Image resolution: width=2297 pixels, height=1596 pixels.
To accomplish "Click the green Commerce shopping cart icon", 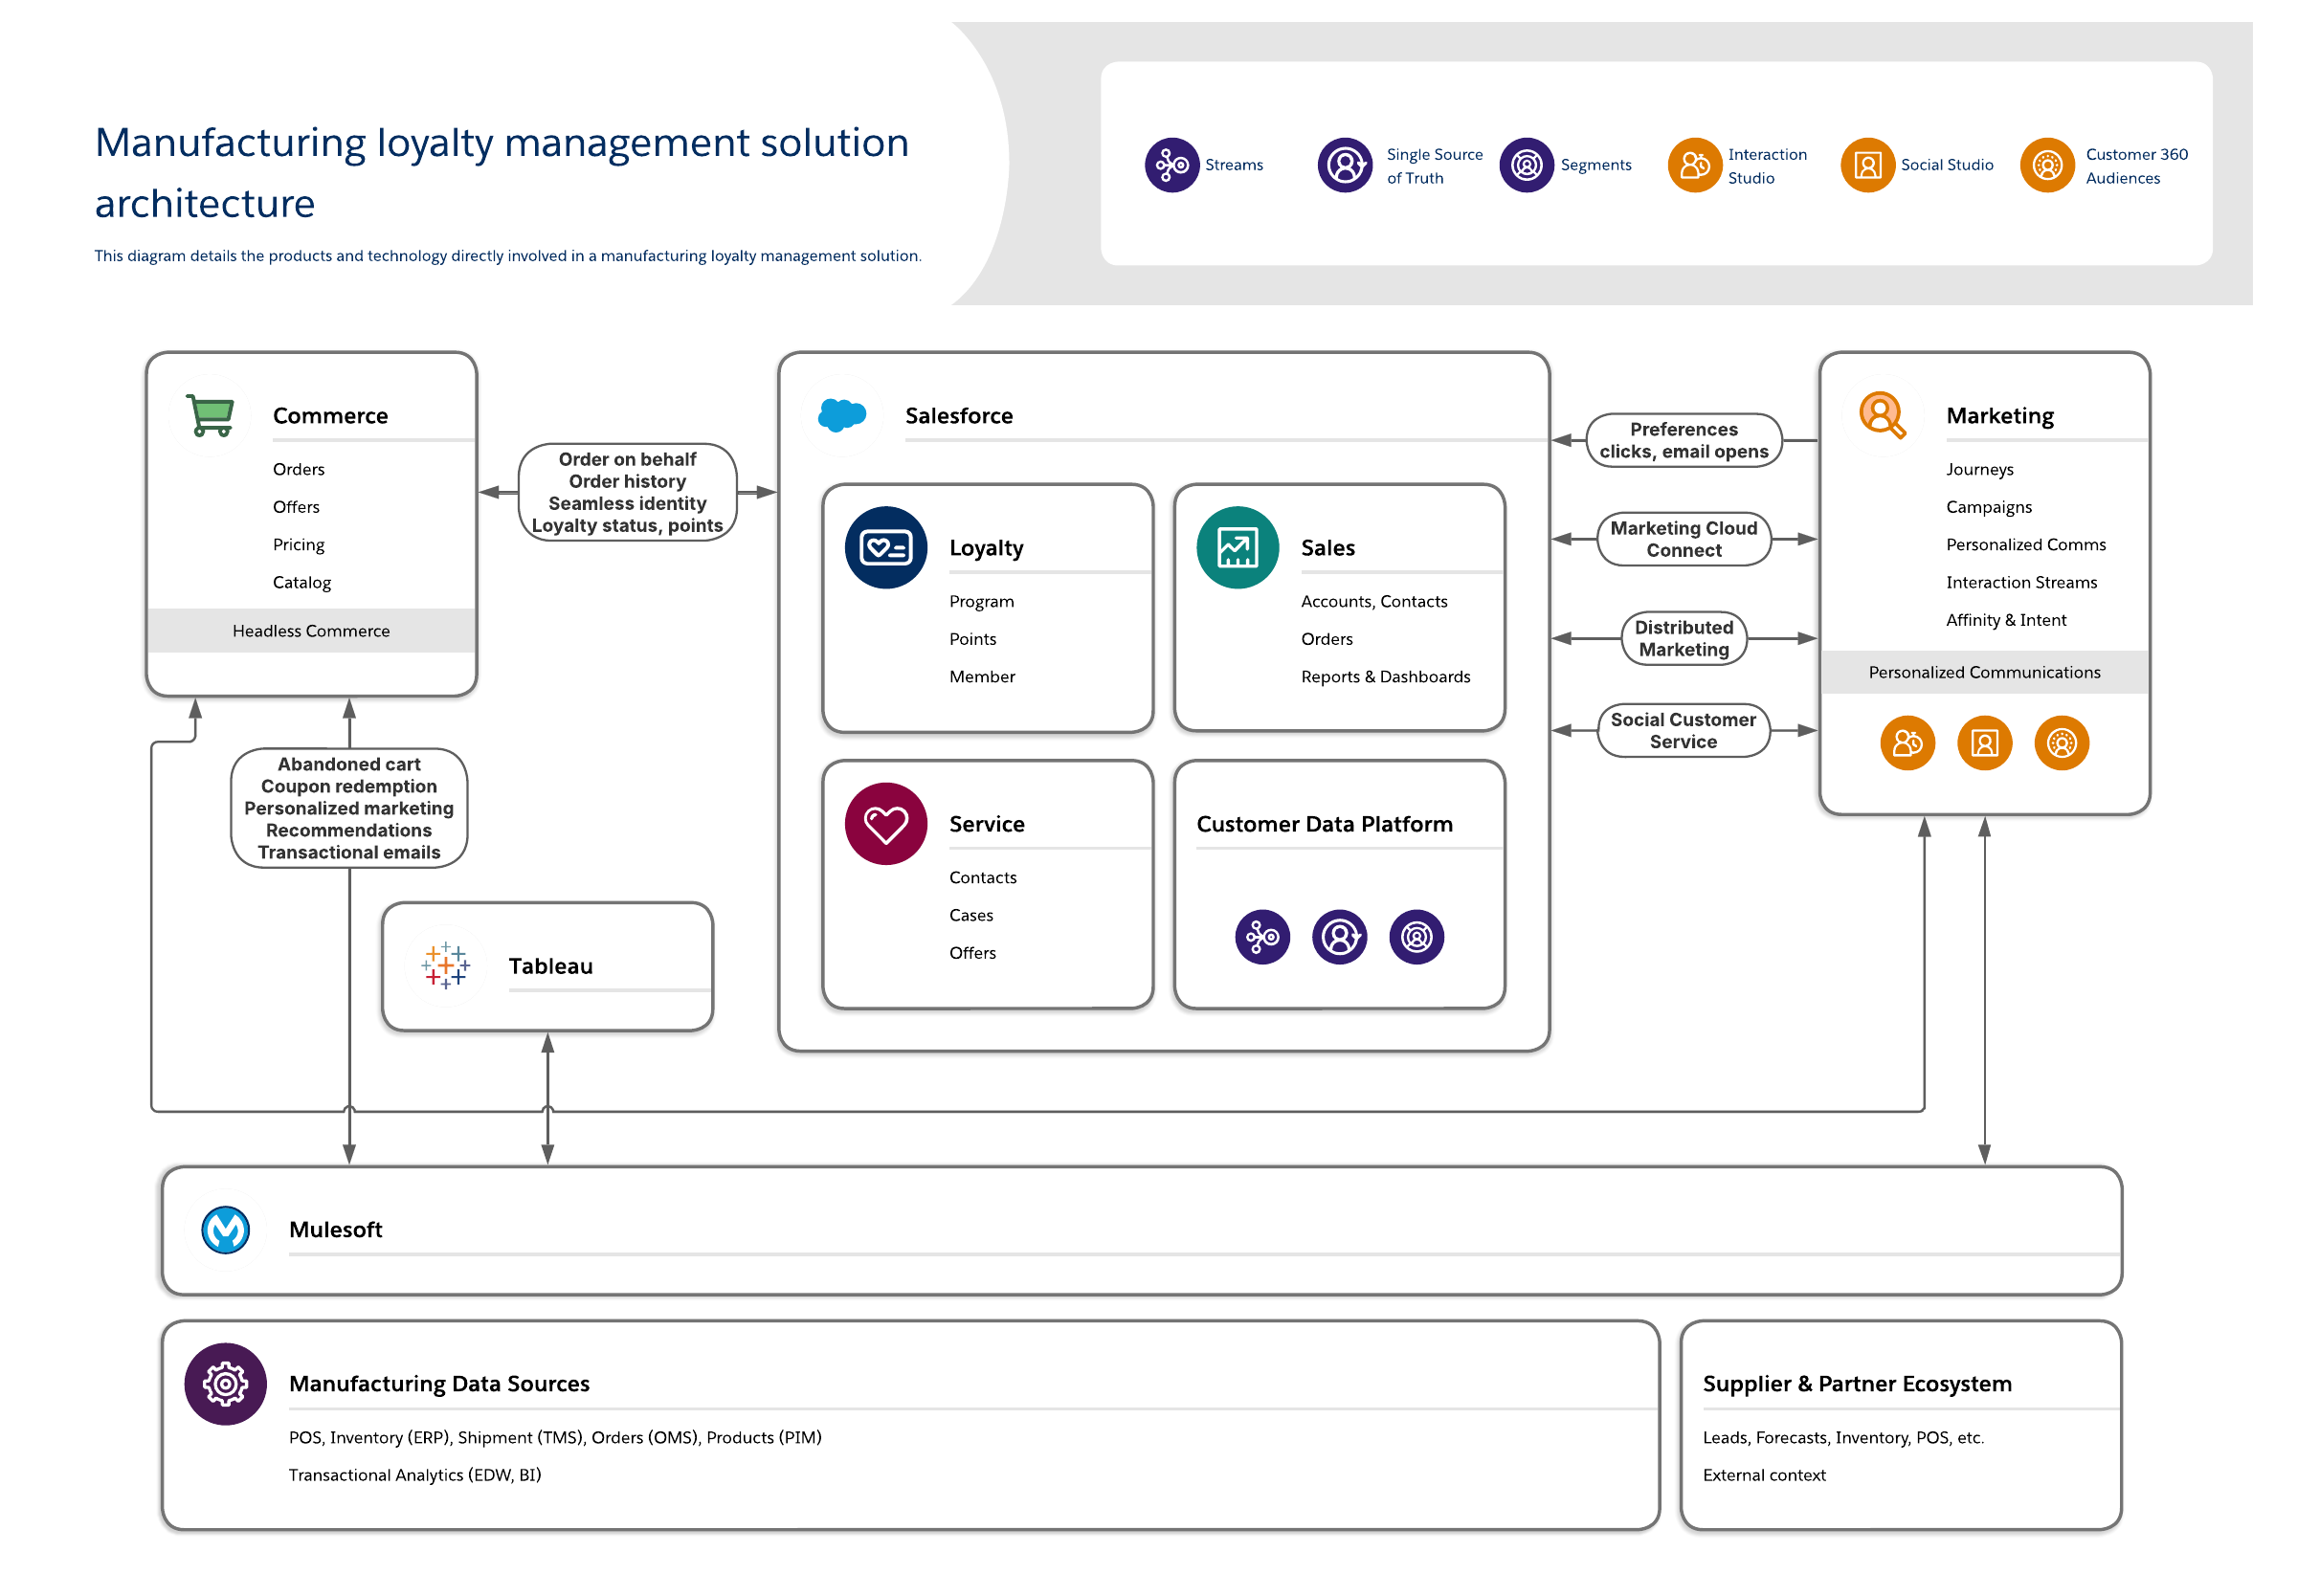I will click(210, 415).
